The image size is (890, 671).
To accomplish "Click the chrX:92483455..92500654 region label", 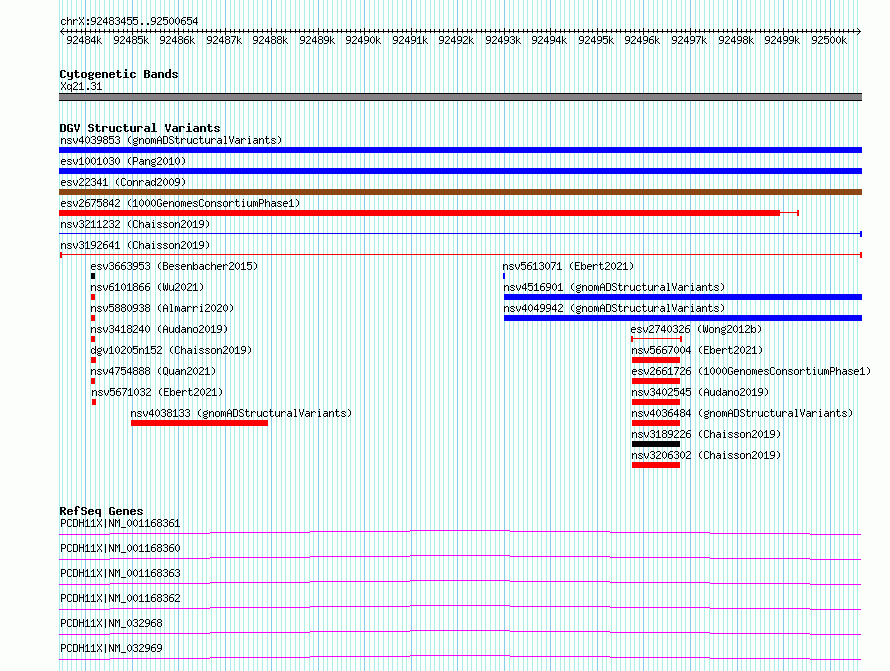I will (129, 22).
